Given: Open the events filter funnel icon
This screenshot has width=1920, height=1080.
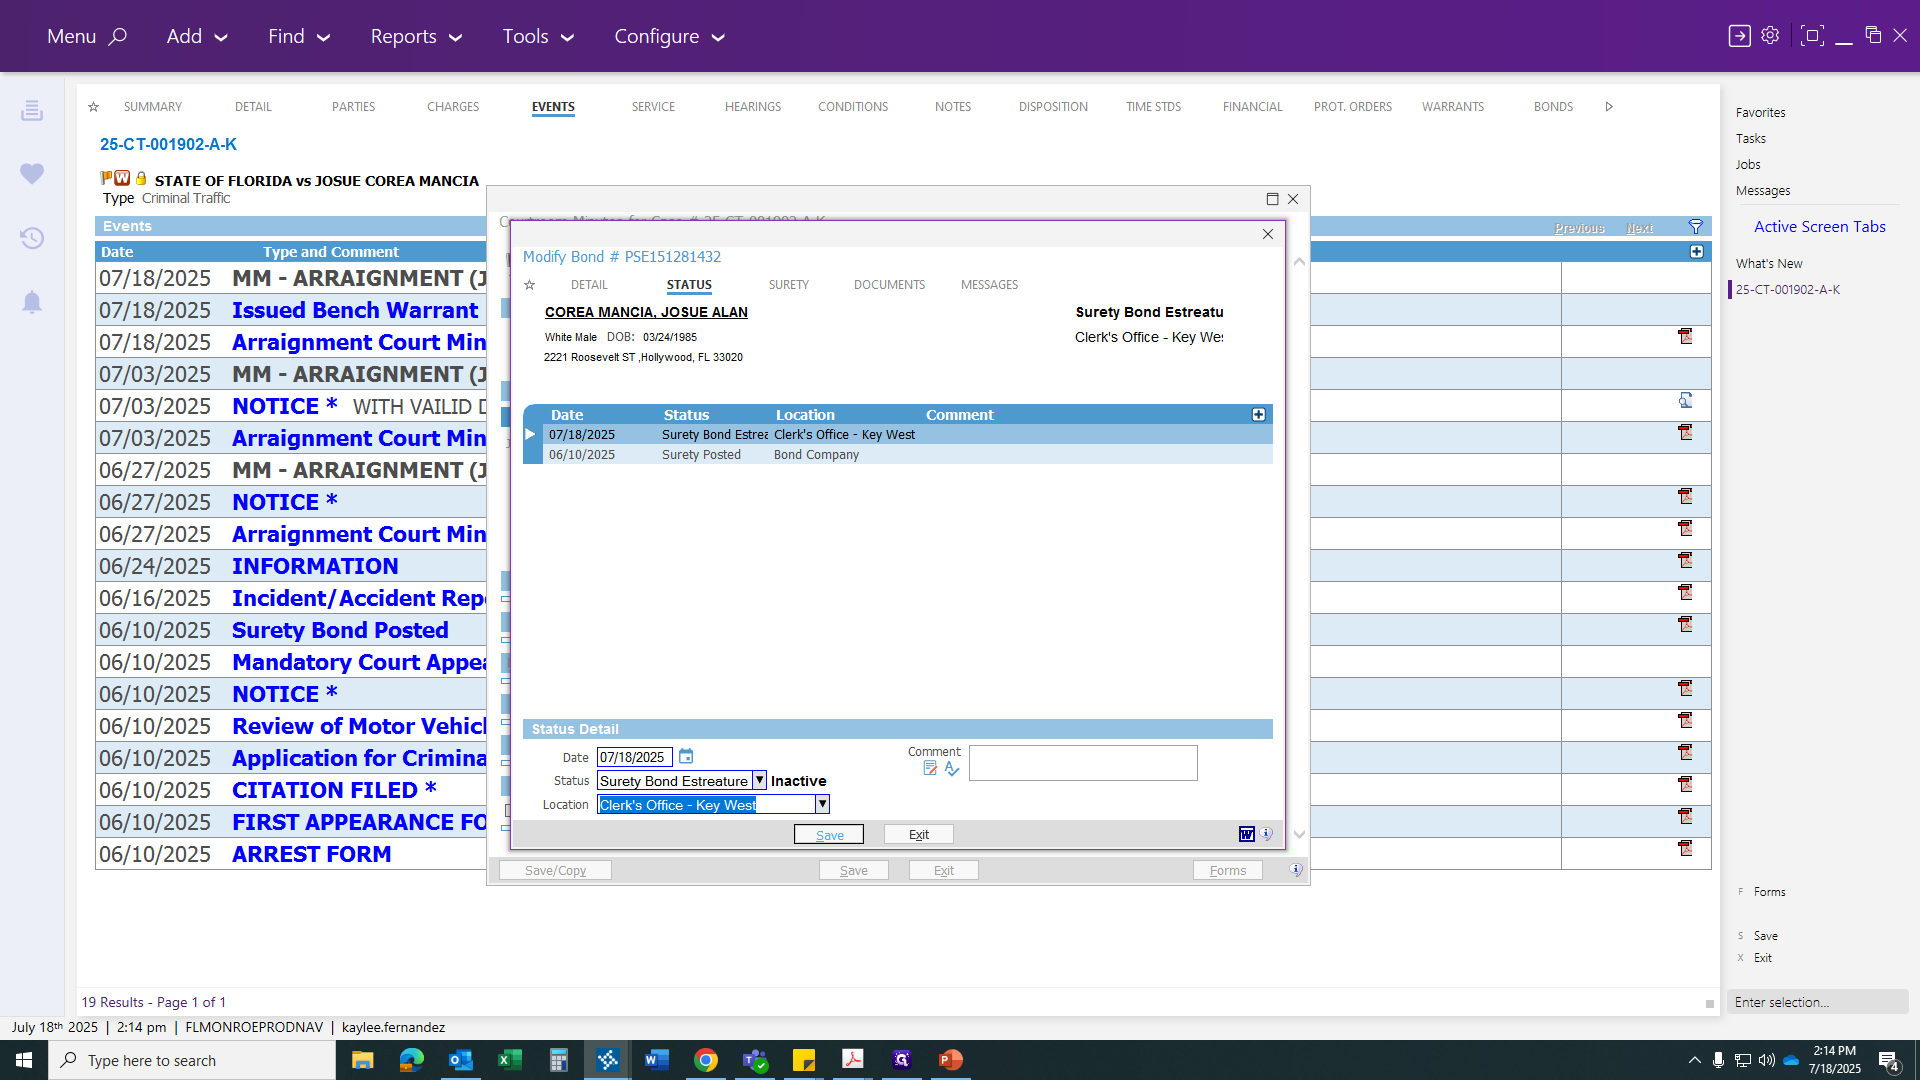Looking at the screenshot, I should coord(1696,227).
